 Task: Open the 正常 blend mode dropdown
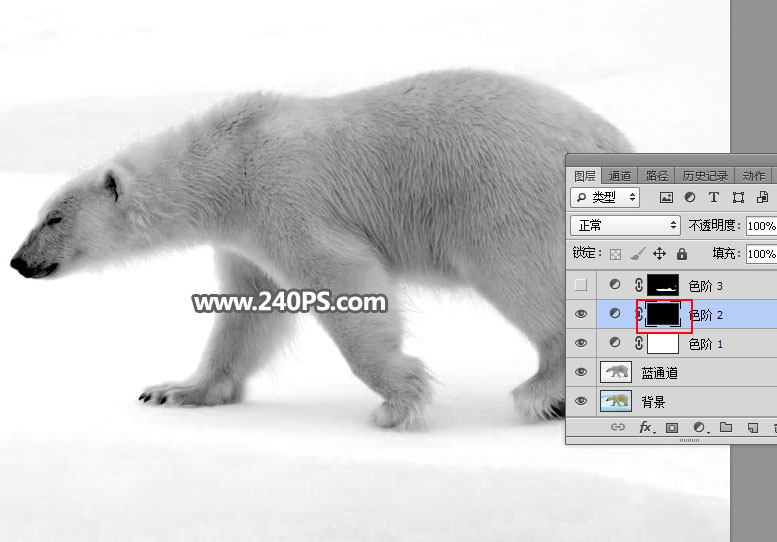[625, 225]
